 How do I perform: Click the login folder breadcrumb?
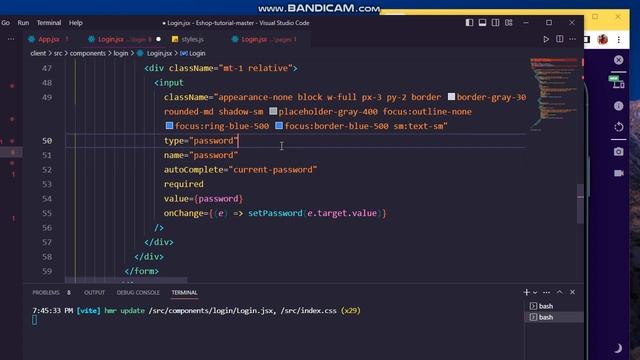pyautogui.click(x=121, y=53)
